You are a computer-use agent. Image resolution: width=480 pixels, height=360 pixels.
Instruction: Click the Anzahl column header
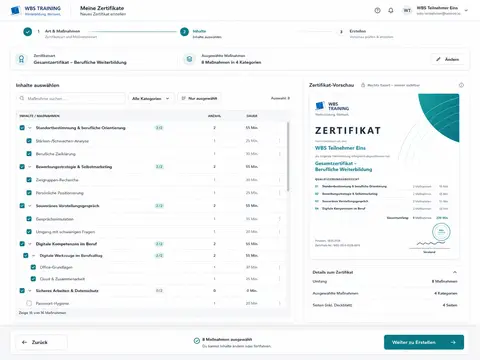tap(214, 116)
